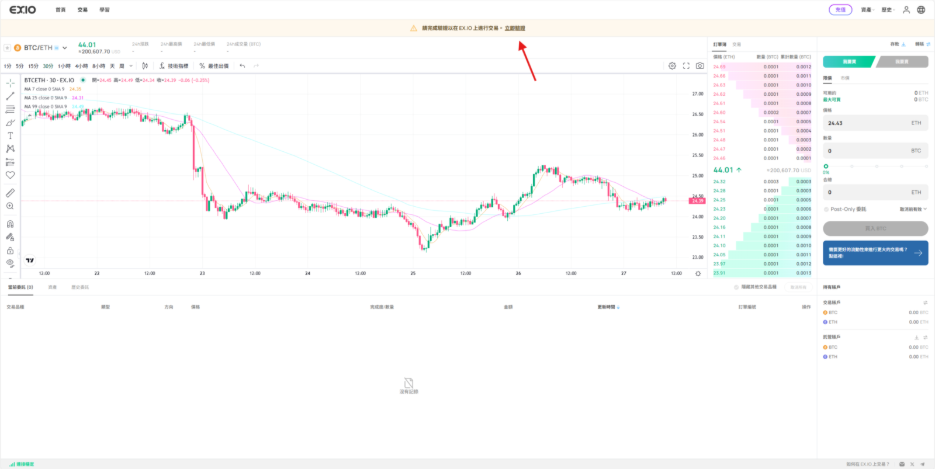Open the 交易 menu in top navigation
Viewport: 936px width, 469px height.
pos(83,10)
